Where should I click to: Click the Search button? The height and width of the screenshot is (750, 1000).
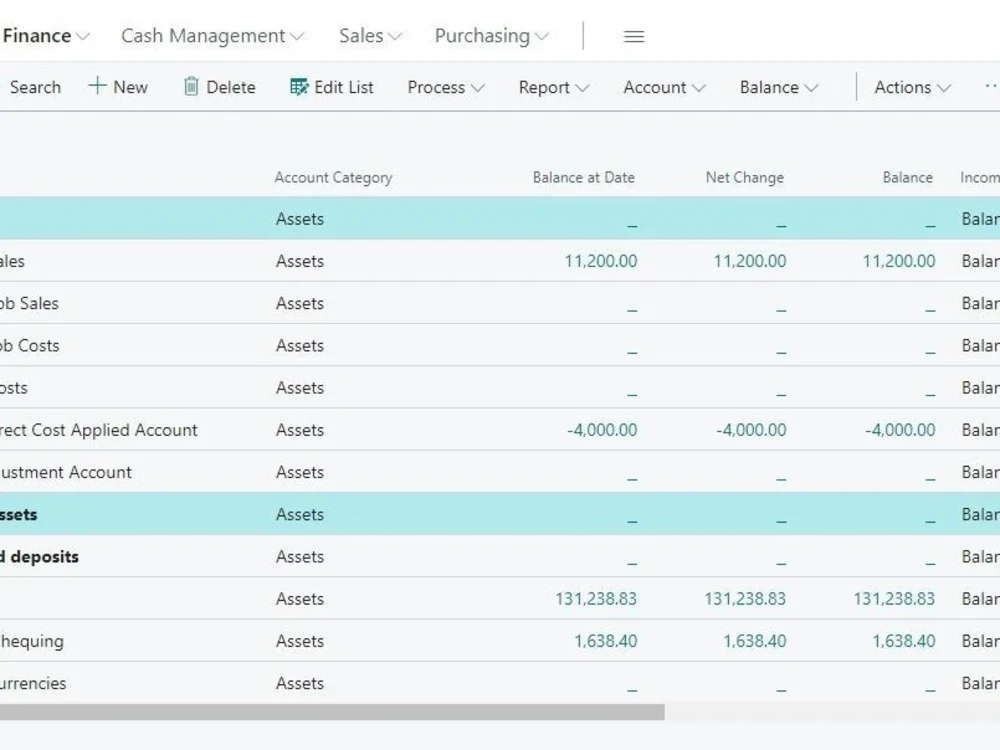point(36,87)
